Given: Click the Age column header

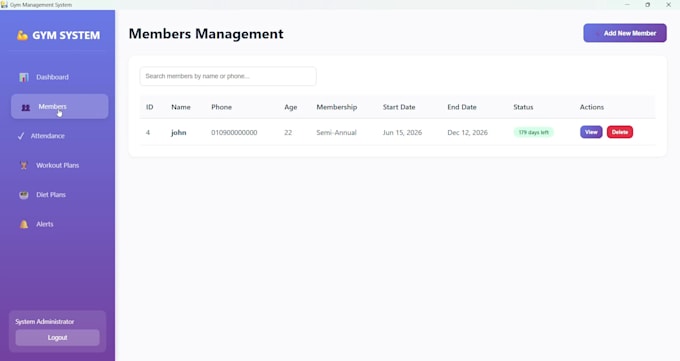Looking at the screenshot, I should point(291,107).
